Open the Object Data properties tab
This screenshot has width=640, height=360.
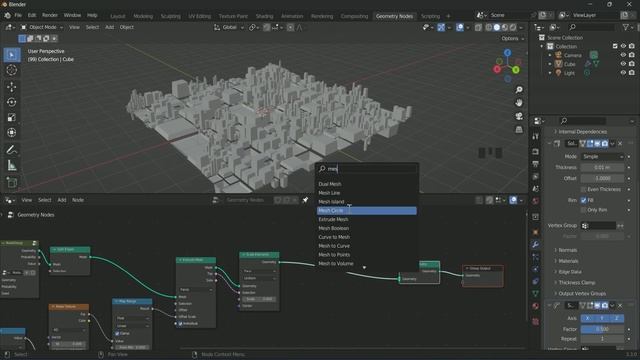[x=535, y=293]
